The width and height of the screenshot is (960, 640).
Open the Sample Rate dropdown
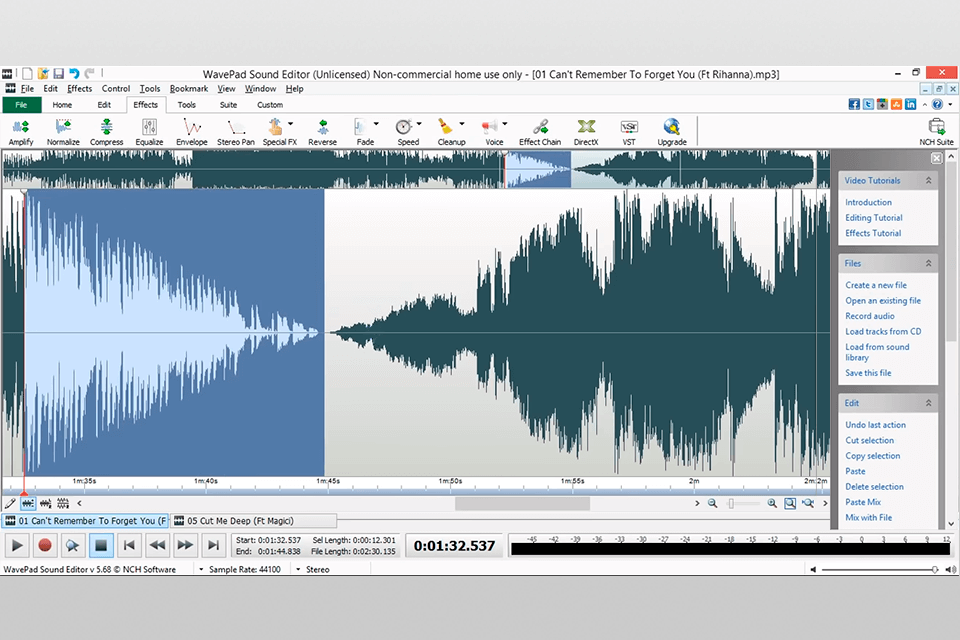[201, 570]
